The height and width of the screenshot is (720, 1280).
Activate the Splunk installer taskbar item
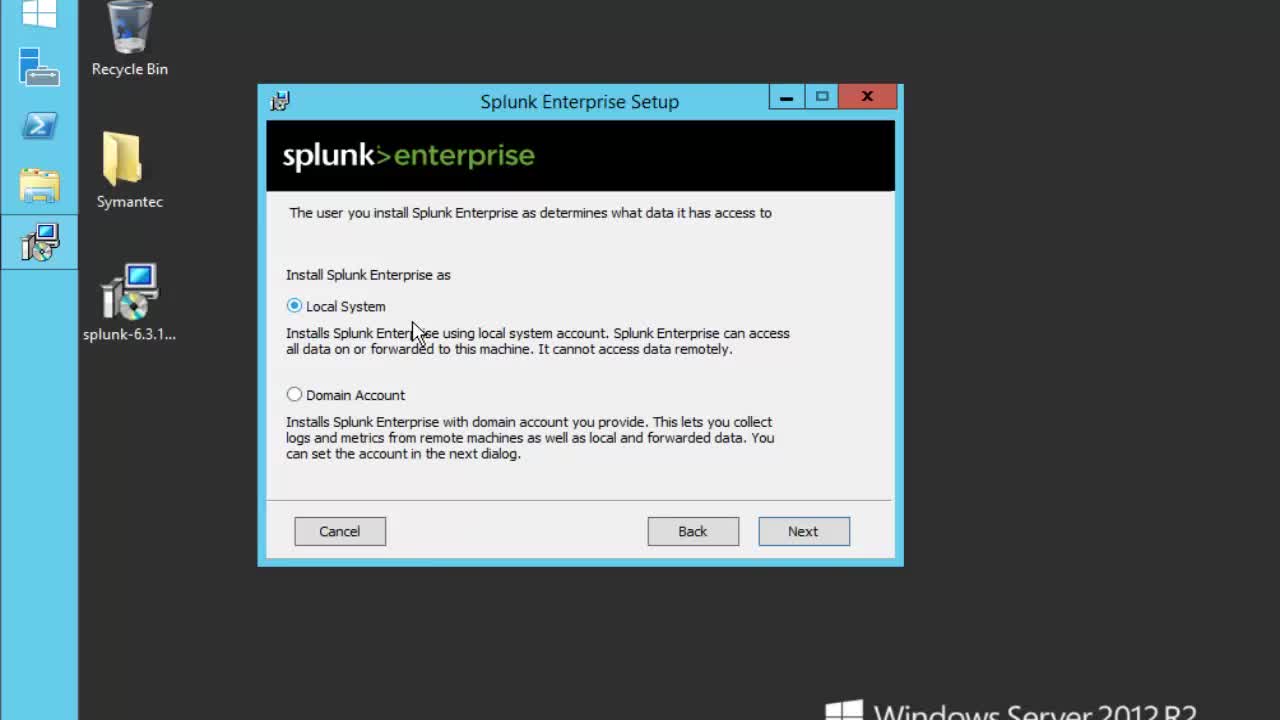tap(39, 243)
